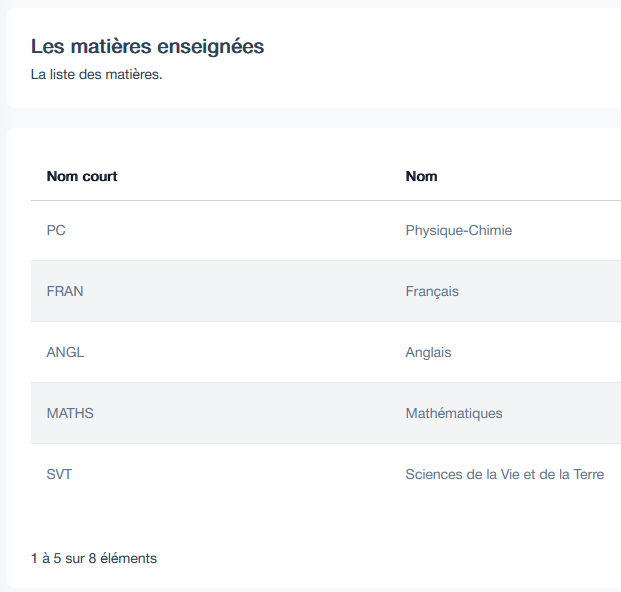Image resolution: width=621 pixels, height=592 pixels.
Task: Select the PC short name cell
Action: [56, 230]
